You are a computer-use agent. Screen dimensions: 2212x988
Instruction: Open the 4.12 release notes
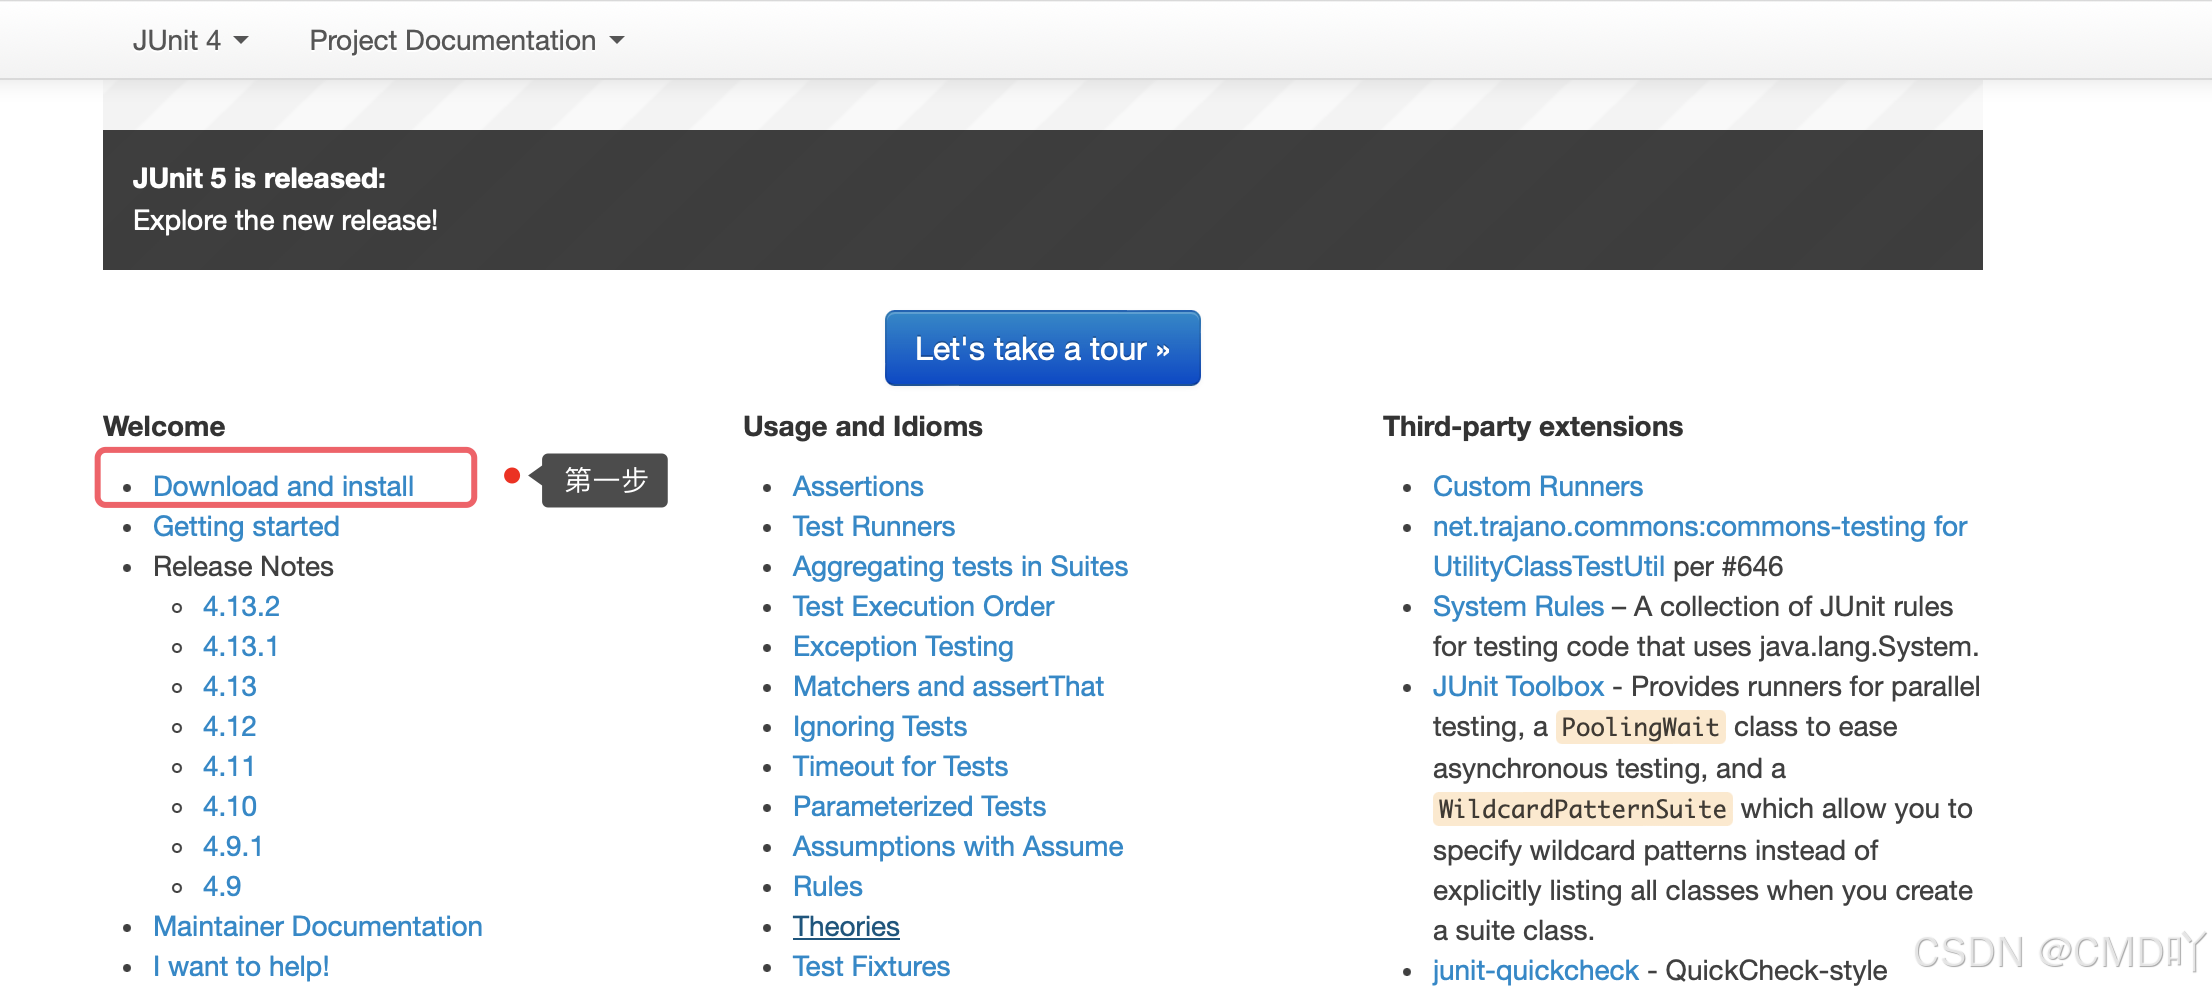[230, 726]
